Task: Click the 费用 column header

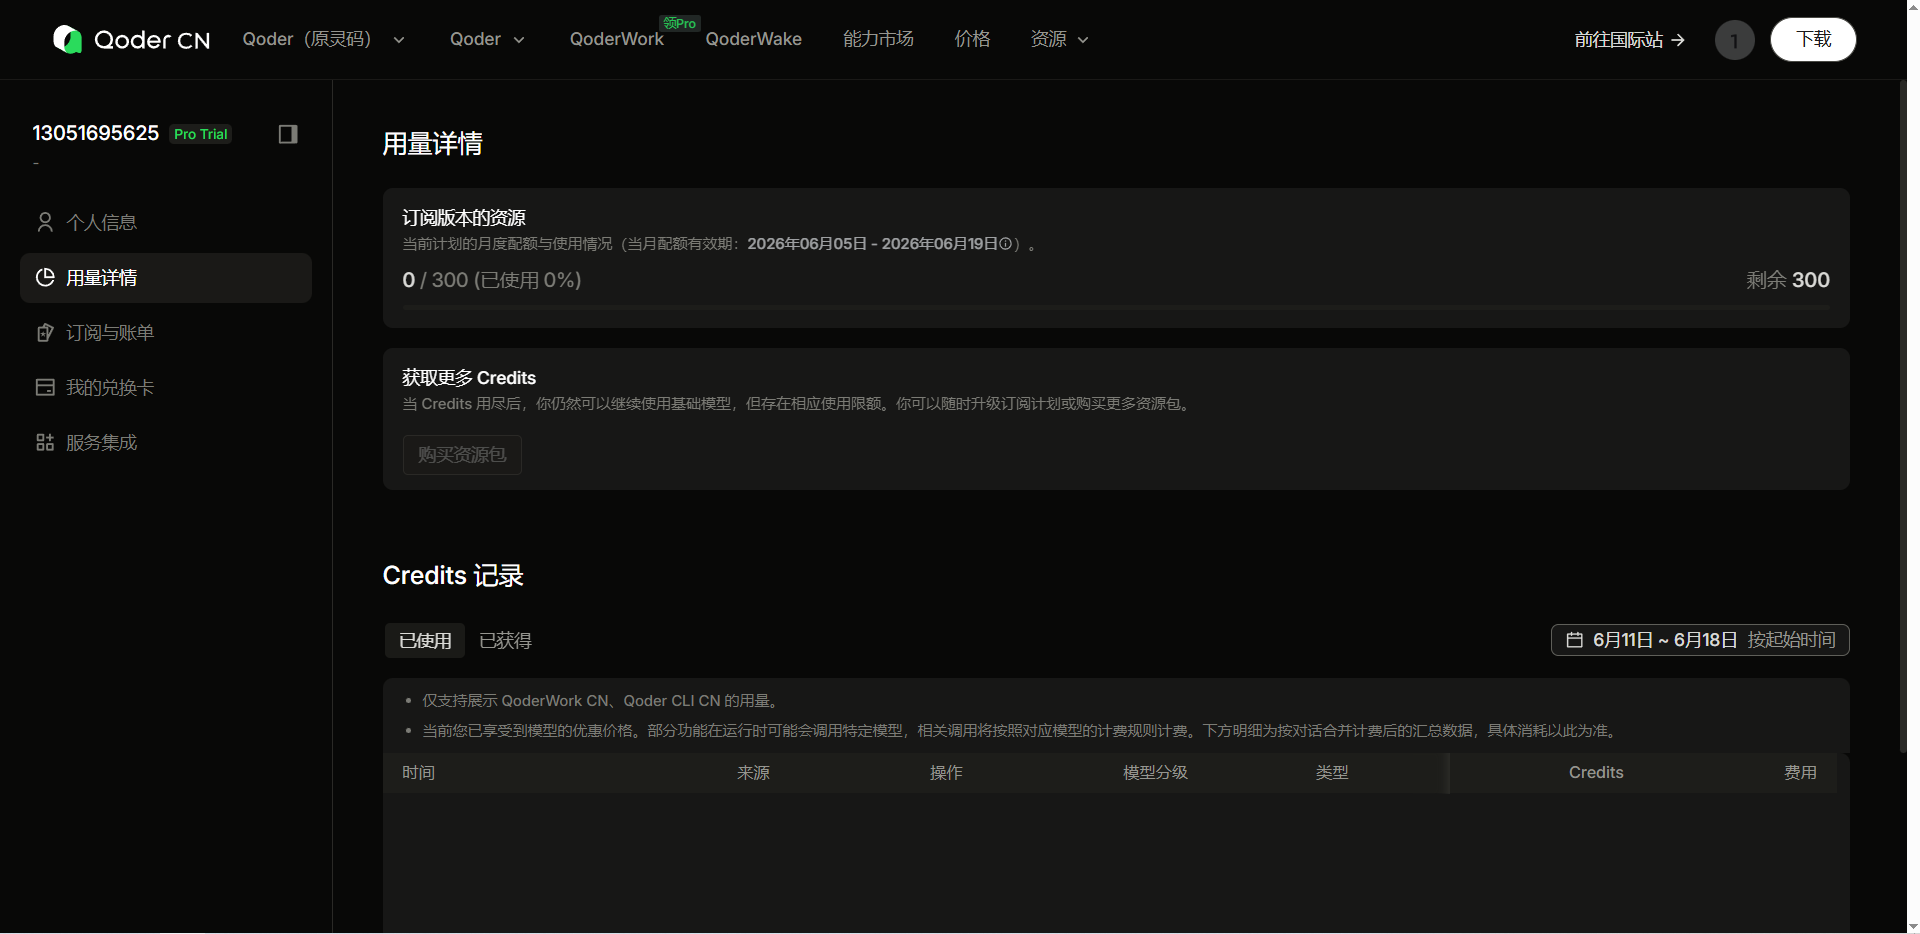Action: click(x=1800, y=773)
